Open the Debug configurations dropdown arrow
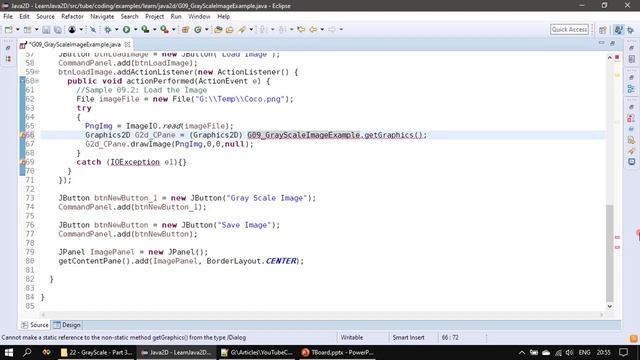Viewport: 640px width, 360px height. click(x=116, y=29)
